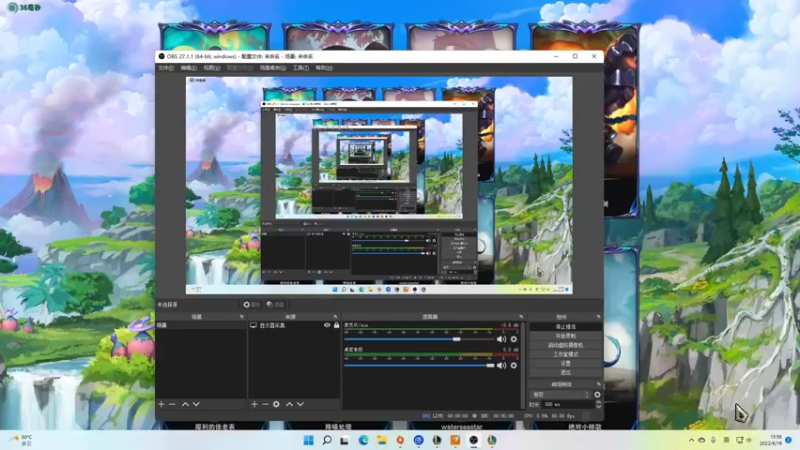
Task: Mute the desktop audio speaker icon
Action: 502,365
